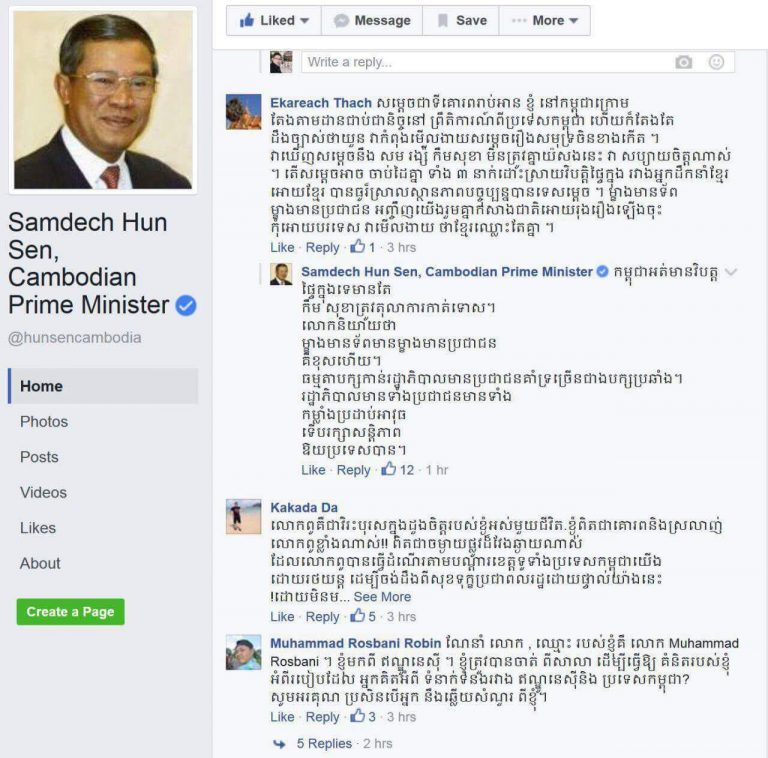Click the camera icon in reply box

684,62
